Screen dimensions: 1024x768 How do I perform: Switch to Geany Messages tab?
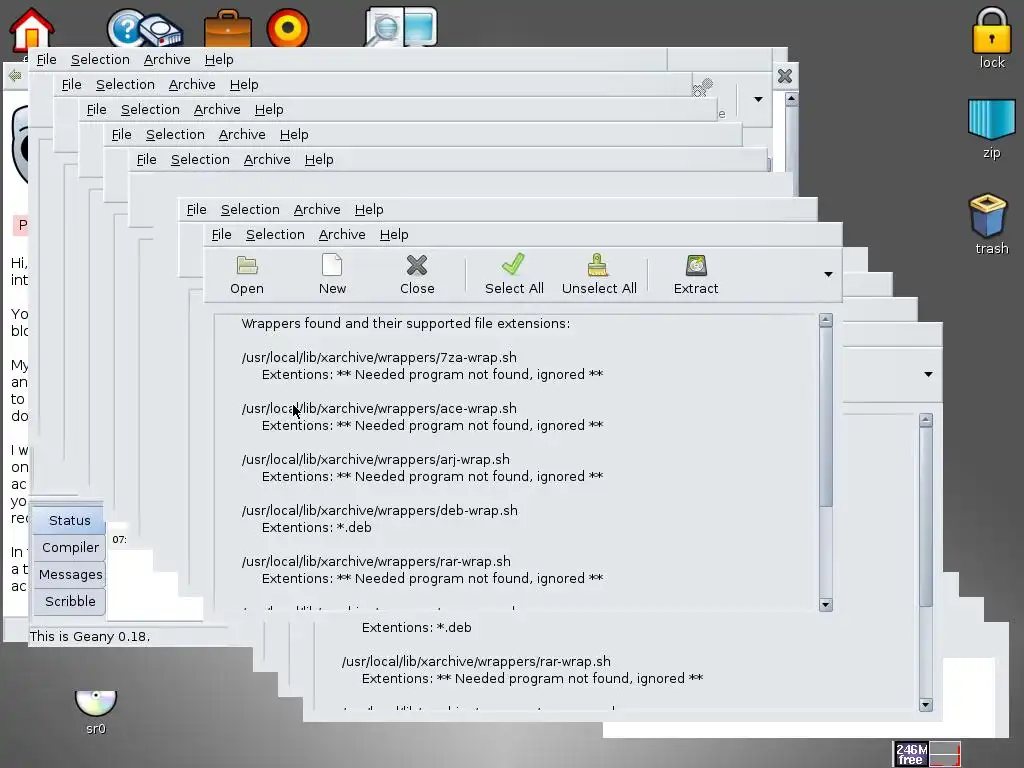pos(70,574)
